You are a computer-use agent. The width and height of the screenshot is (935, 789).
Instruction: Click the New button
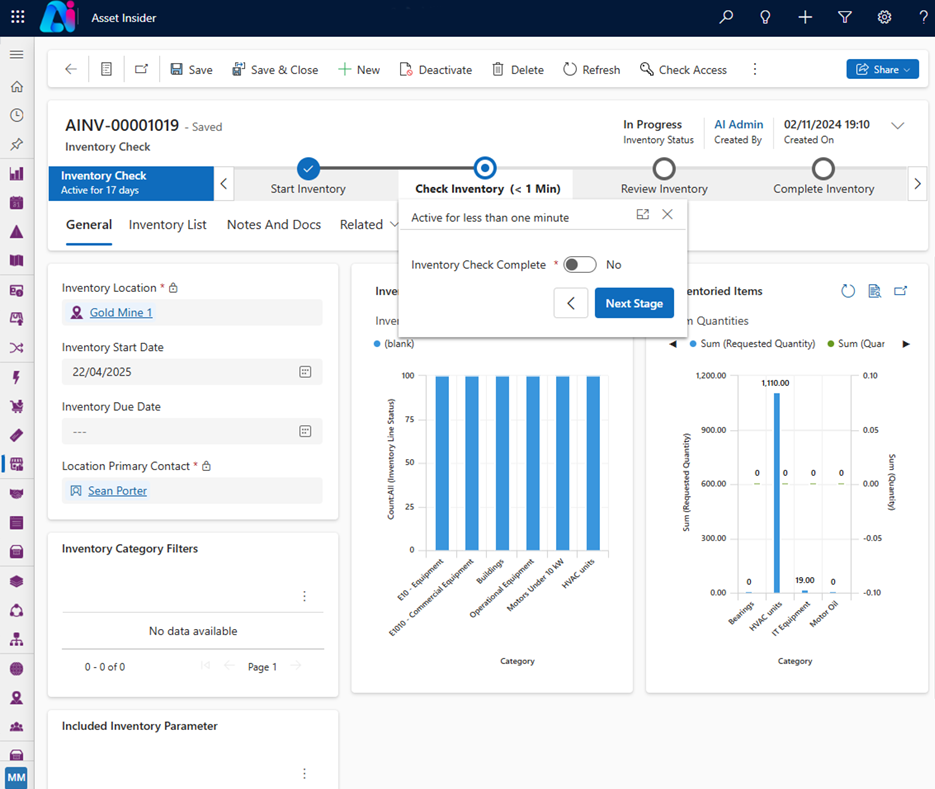coord(358,70)
